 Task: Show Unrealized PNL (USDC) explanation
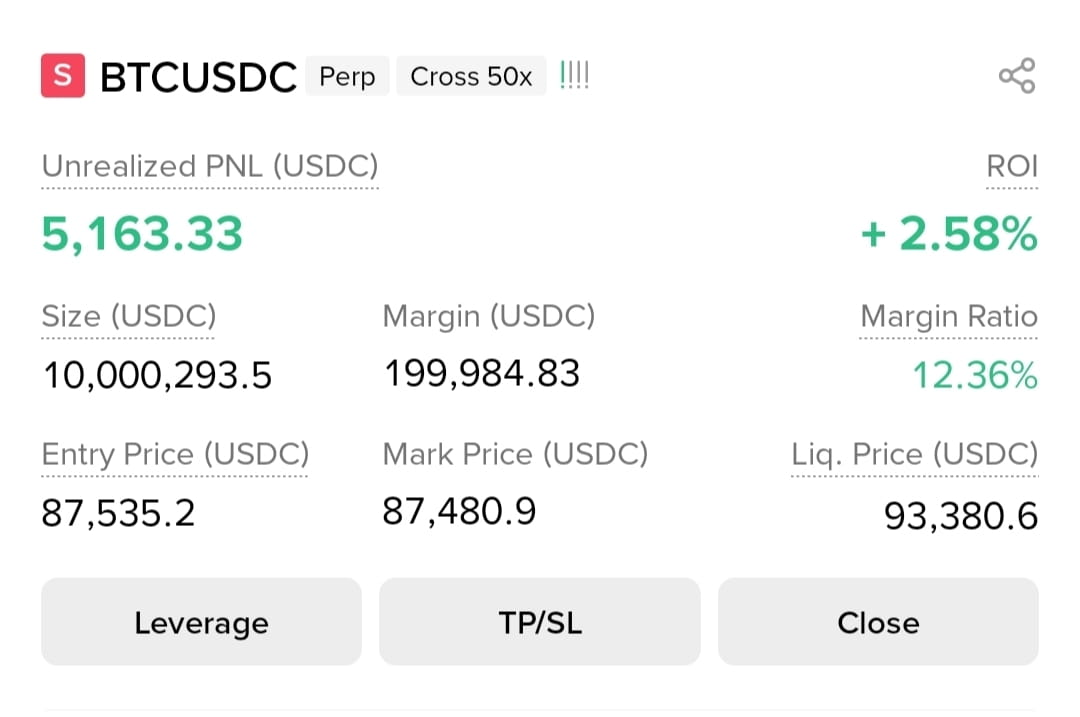click(x=210, y=167)
